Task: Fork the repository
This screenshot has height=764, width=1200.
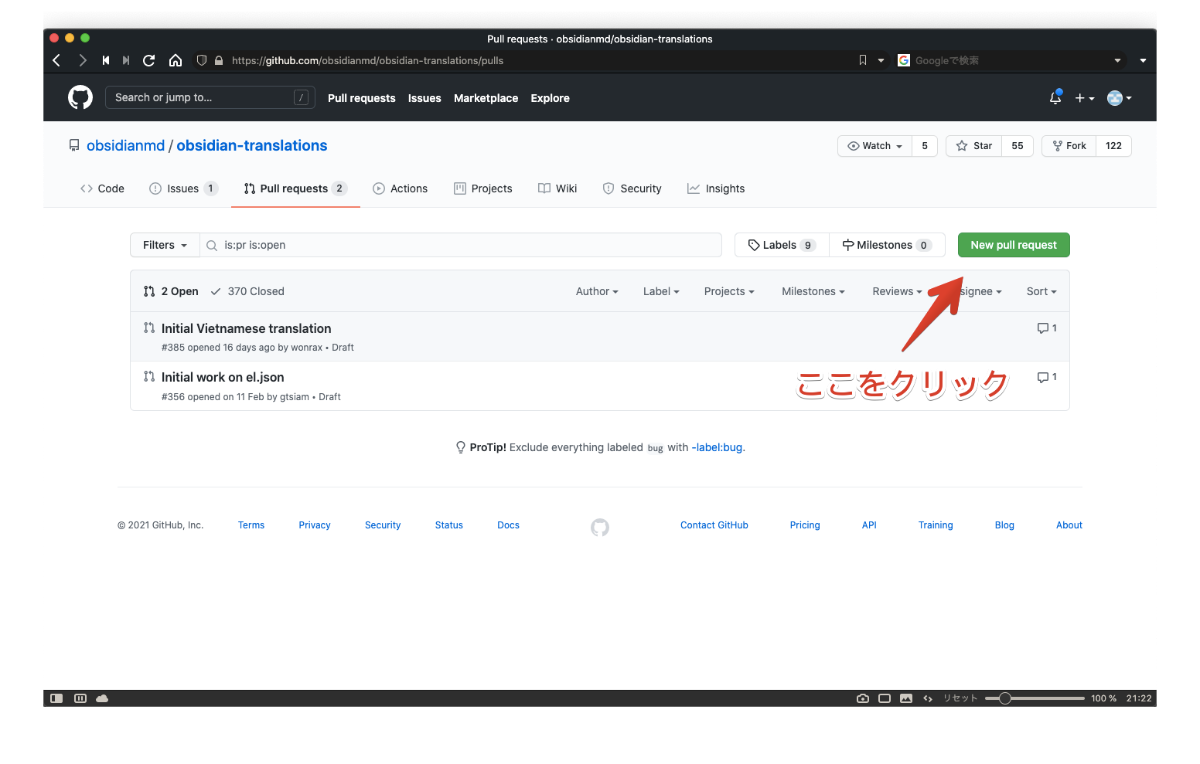Action: coord(1068,146)
